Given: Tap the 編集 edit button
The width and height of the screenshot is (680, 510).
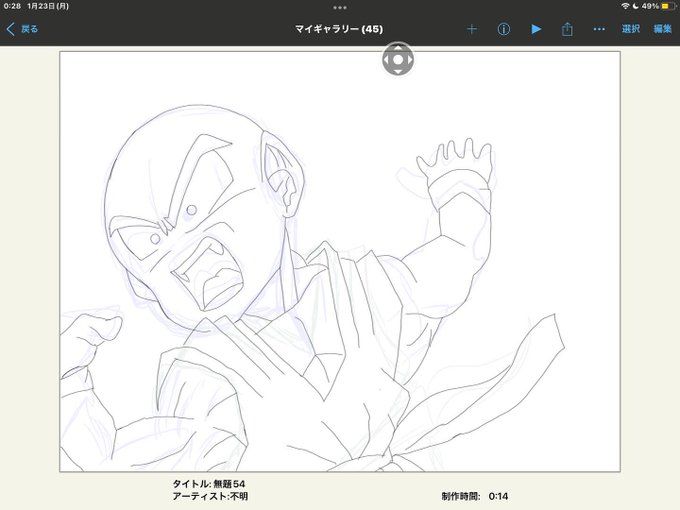Looking at the screenshot, I should (x=663, y=29).
